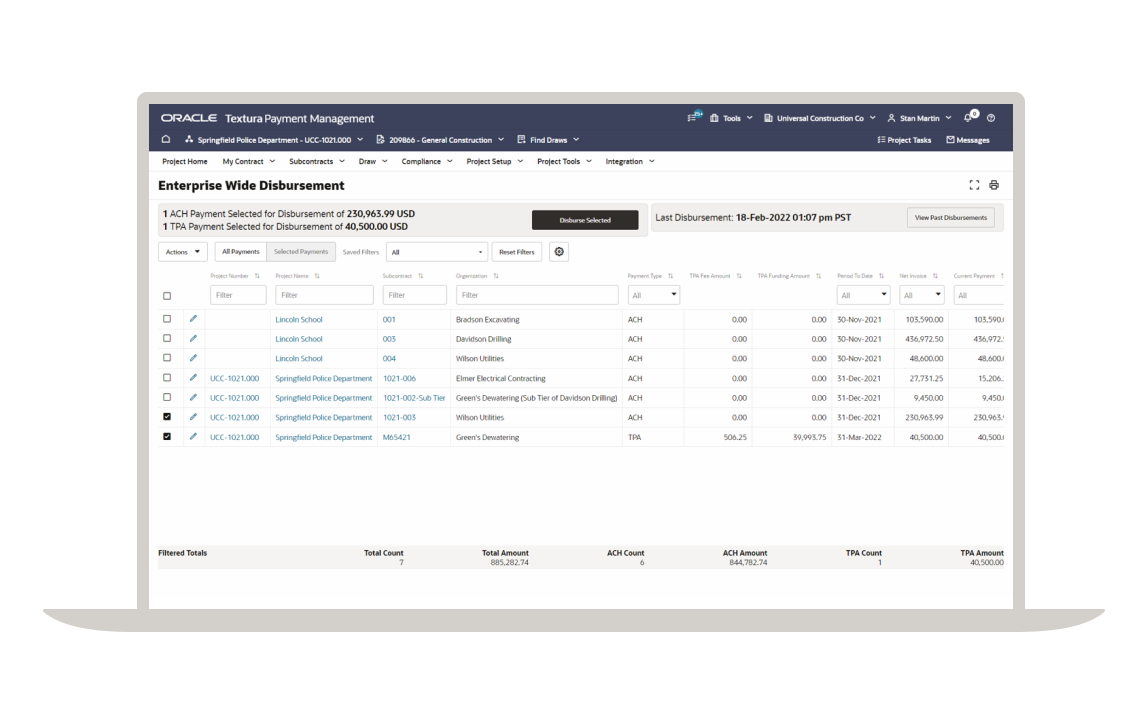
Task: Expand Universal Construction Co dropdown
Action: click(x=819, y=118)
